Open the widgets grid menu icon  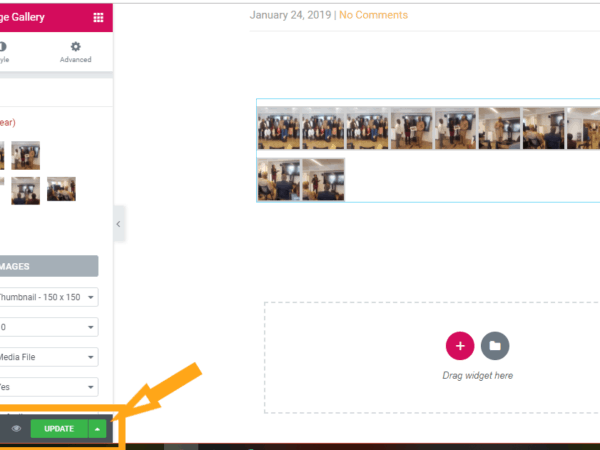[x=98, y=17]
